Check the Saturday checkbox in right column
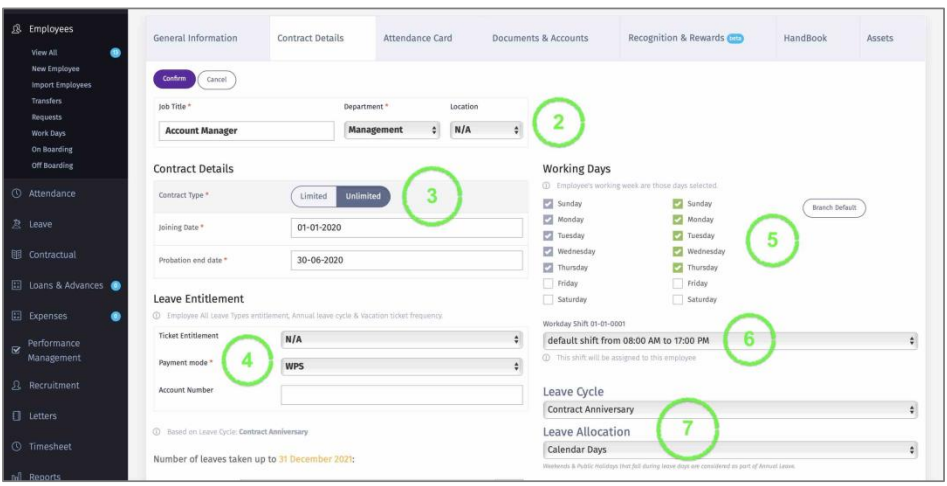The height and width of the screenshot is (486, 947). click(679, 299)
